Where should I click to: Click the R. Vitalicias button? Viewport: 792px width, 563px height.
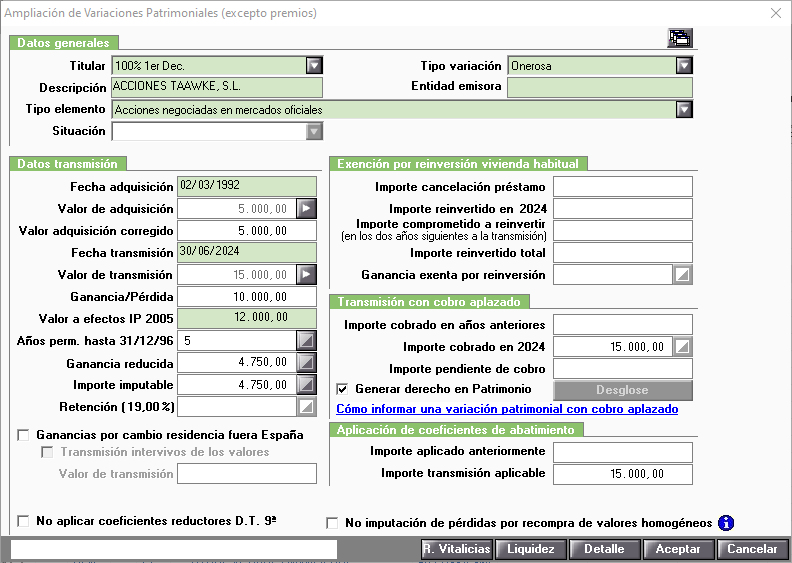[457, 549]
